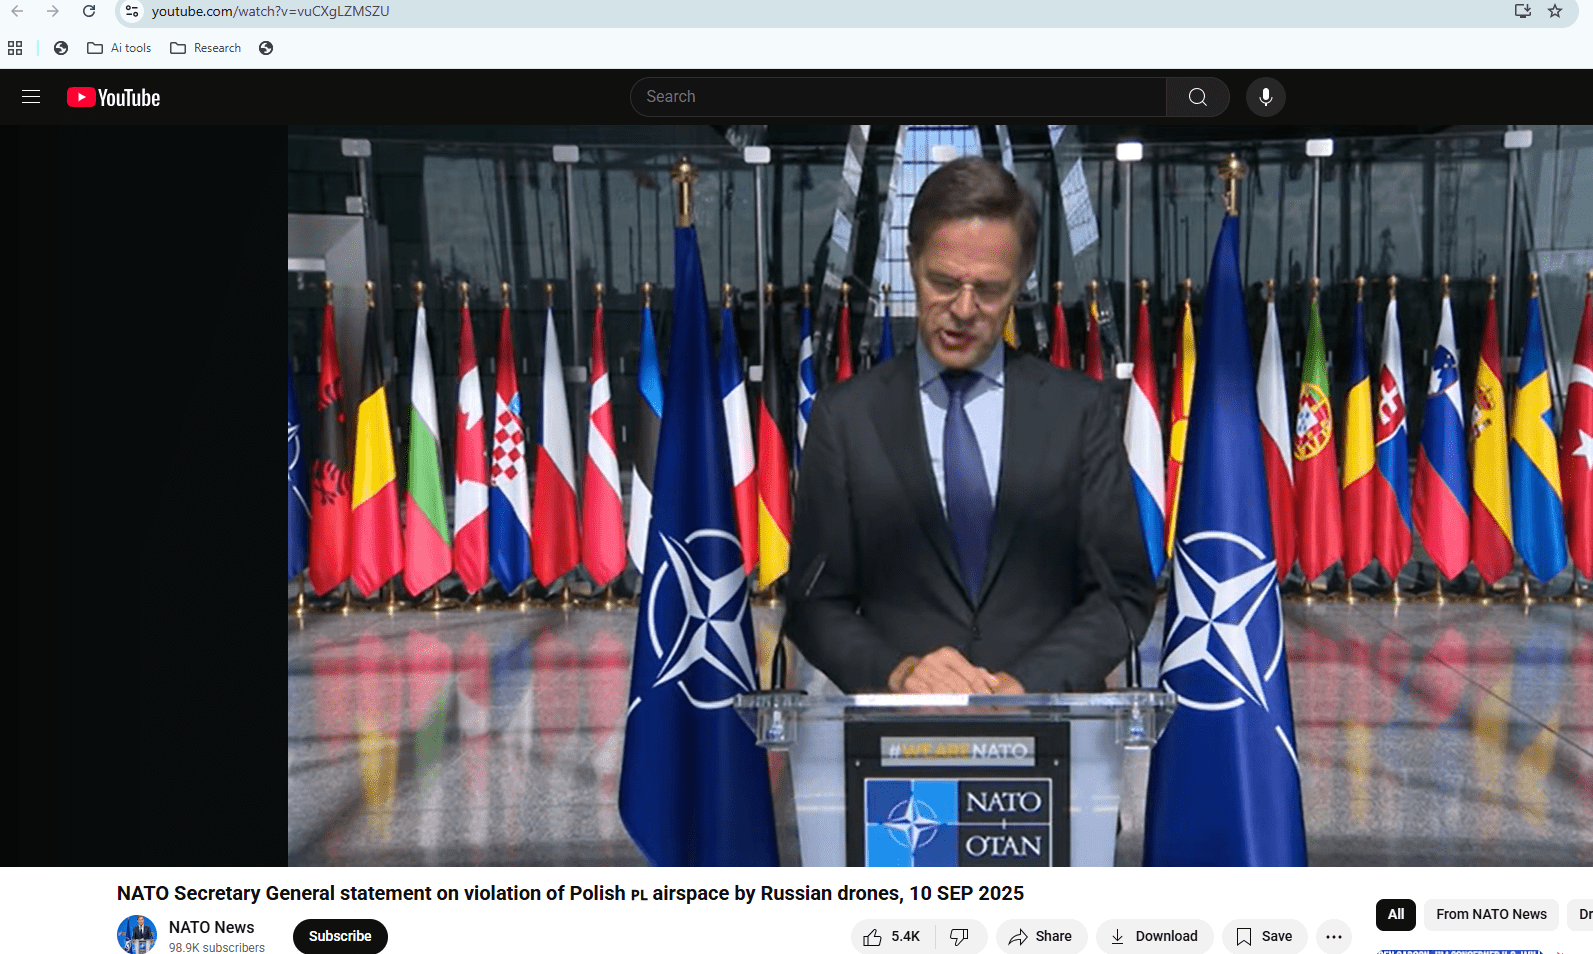This screenshot has height=954, width=1593.
Task: Open NATO News channel avatar
Action: click(x=137, y=935)
